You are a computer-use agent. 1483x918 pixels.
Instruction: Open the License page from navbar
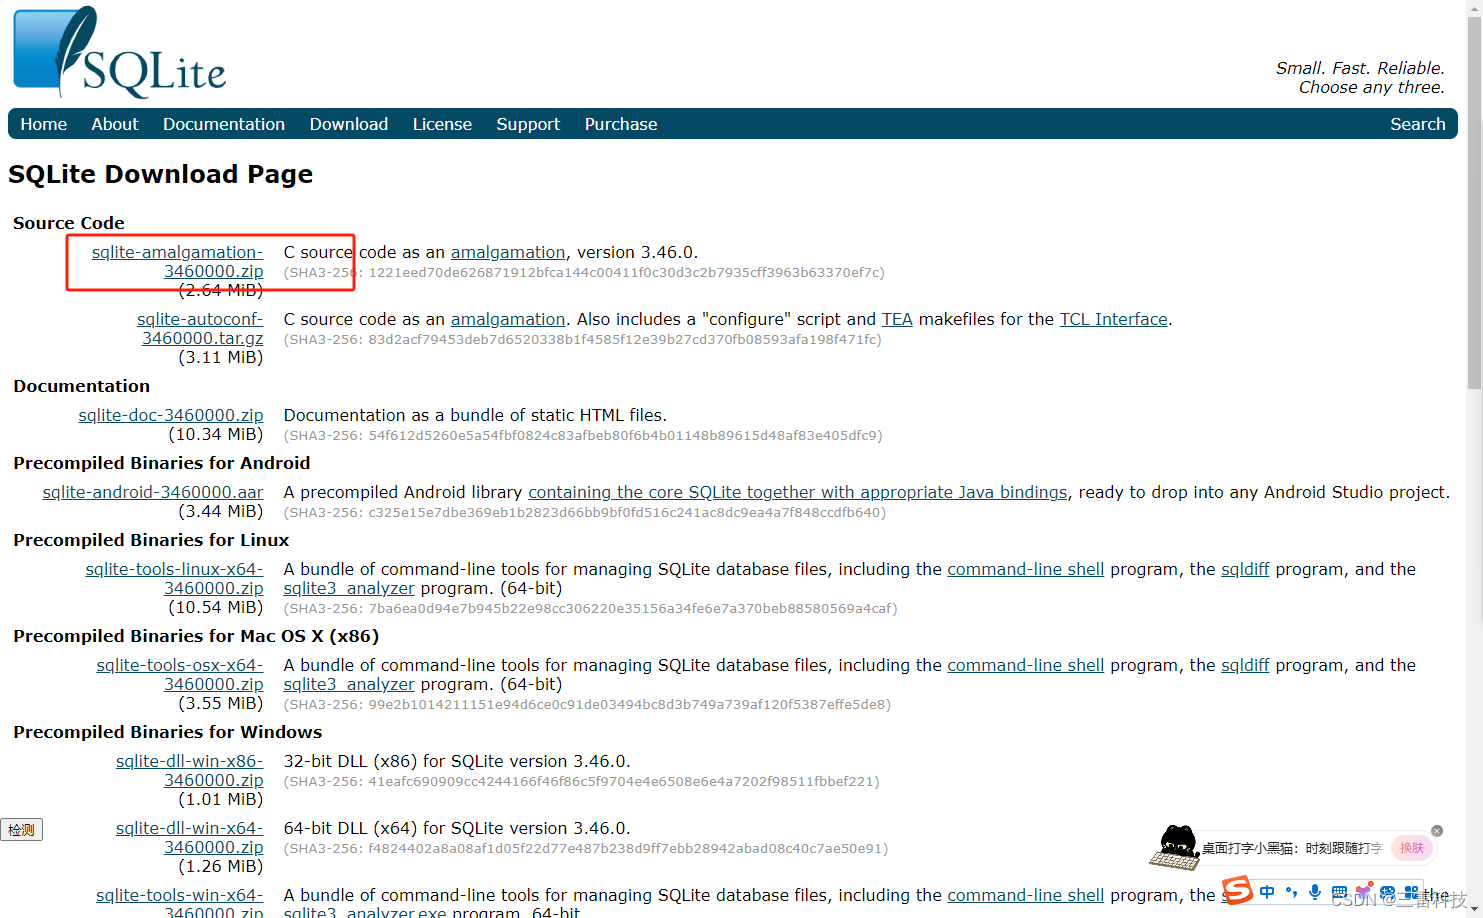pos(442,124)
